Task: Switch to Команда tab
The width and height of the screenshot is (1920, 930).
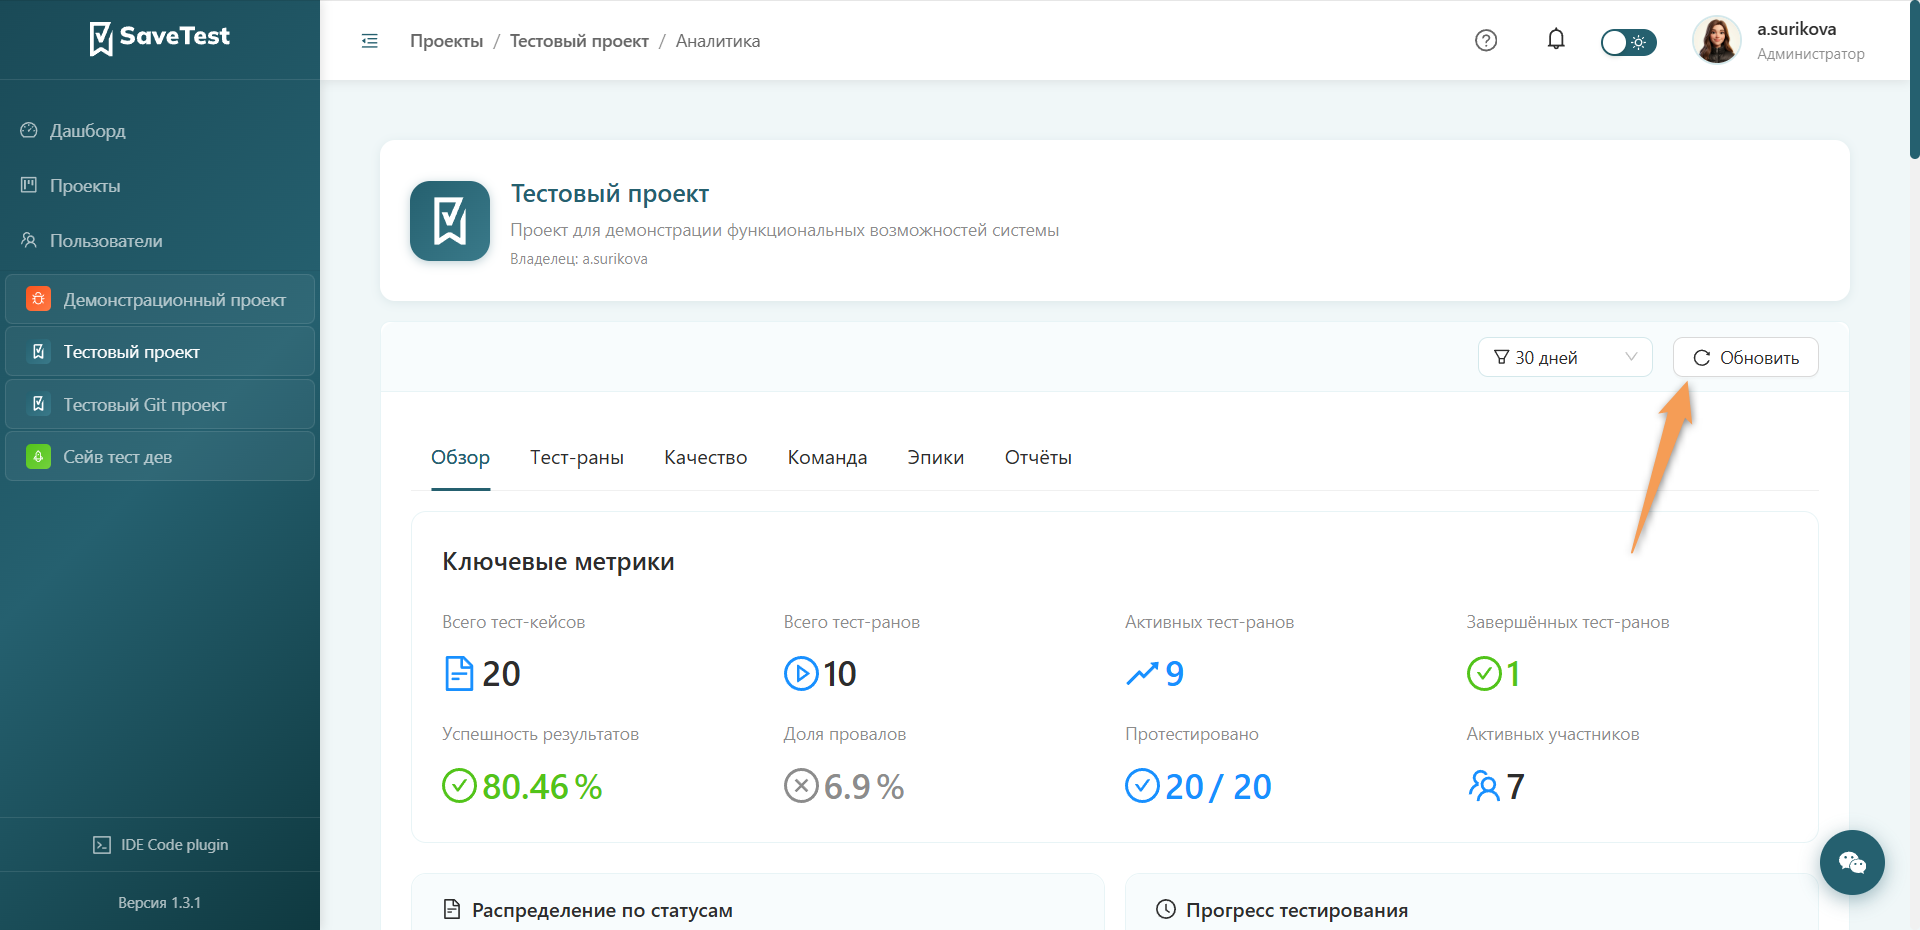Action: (827, 457)
